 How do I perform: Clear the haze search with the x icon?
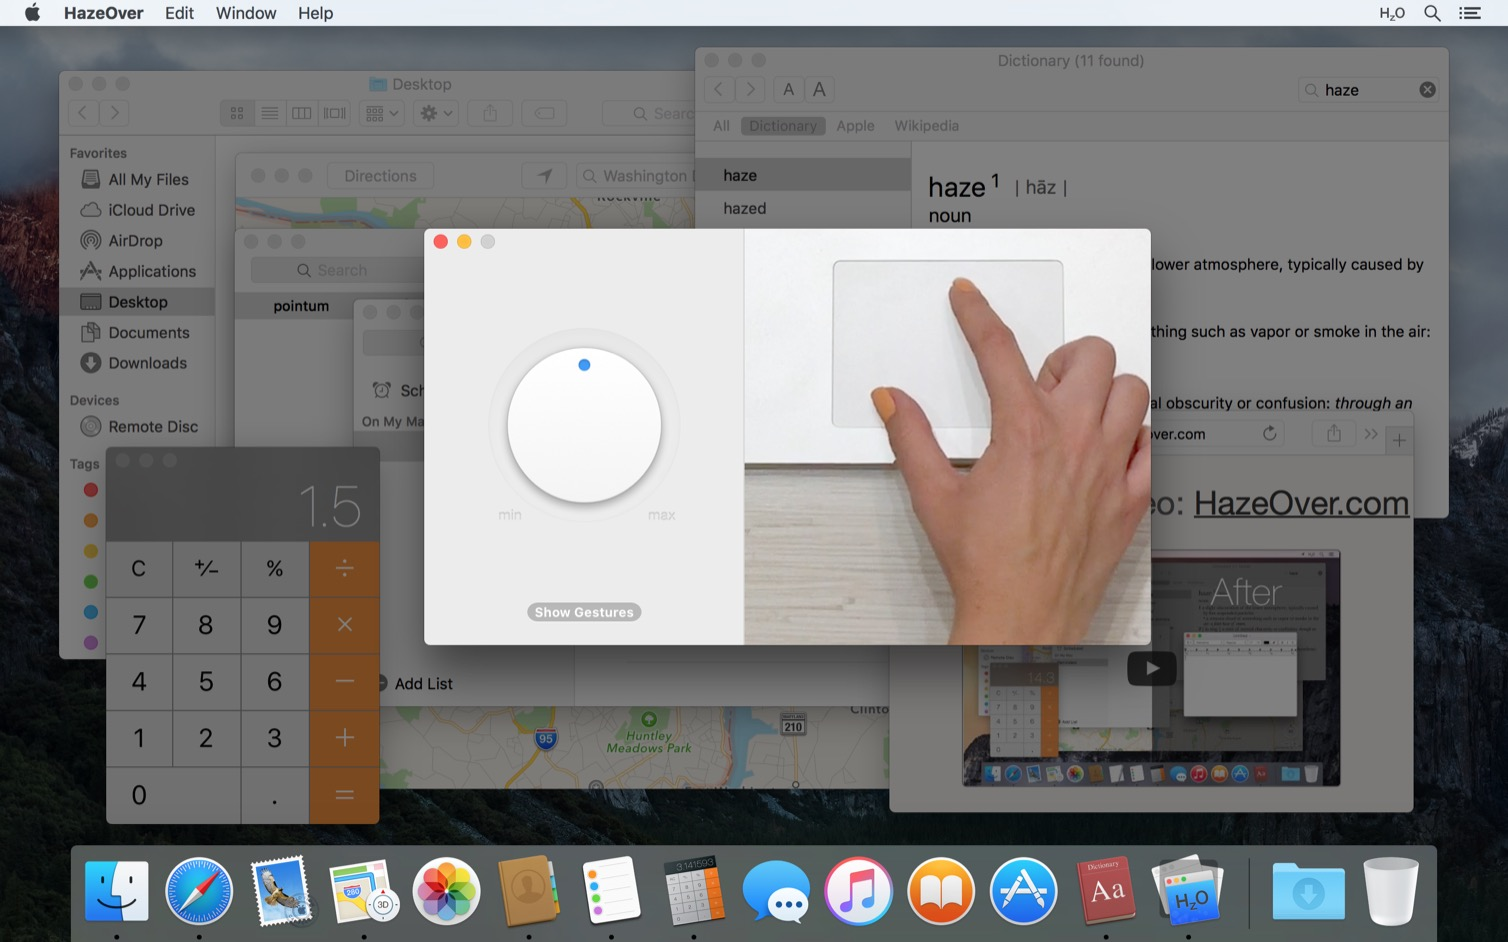1427,89
